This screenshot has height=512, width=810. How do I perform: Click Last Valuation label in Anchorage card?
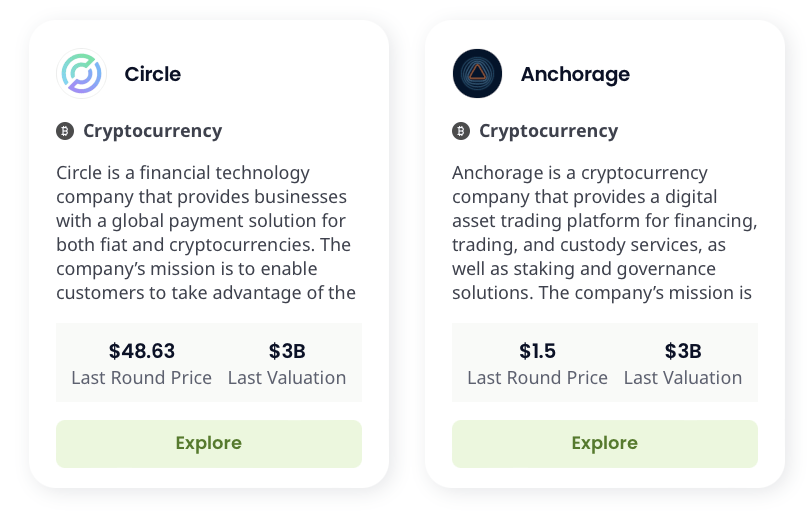click(x=682, y=378)
